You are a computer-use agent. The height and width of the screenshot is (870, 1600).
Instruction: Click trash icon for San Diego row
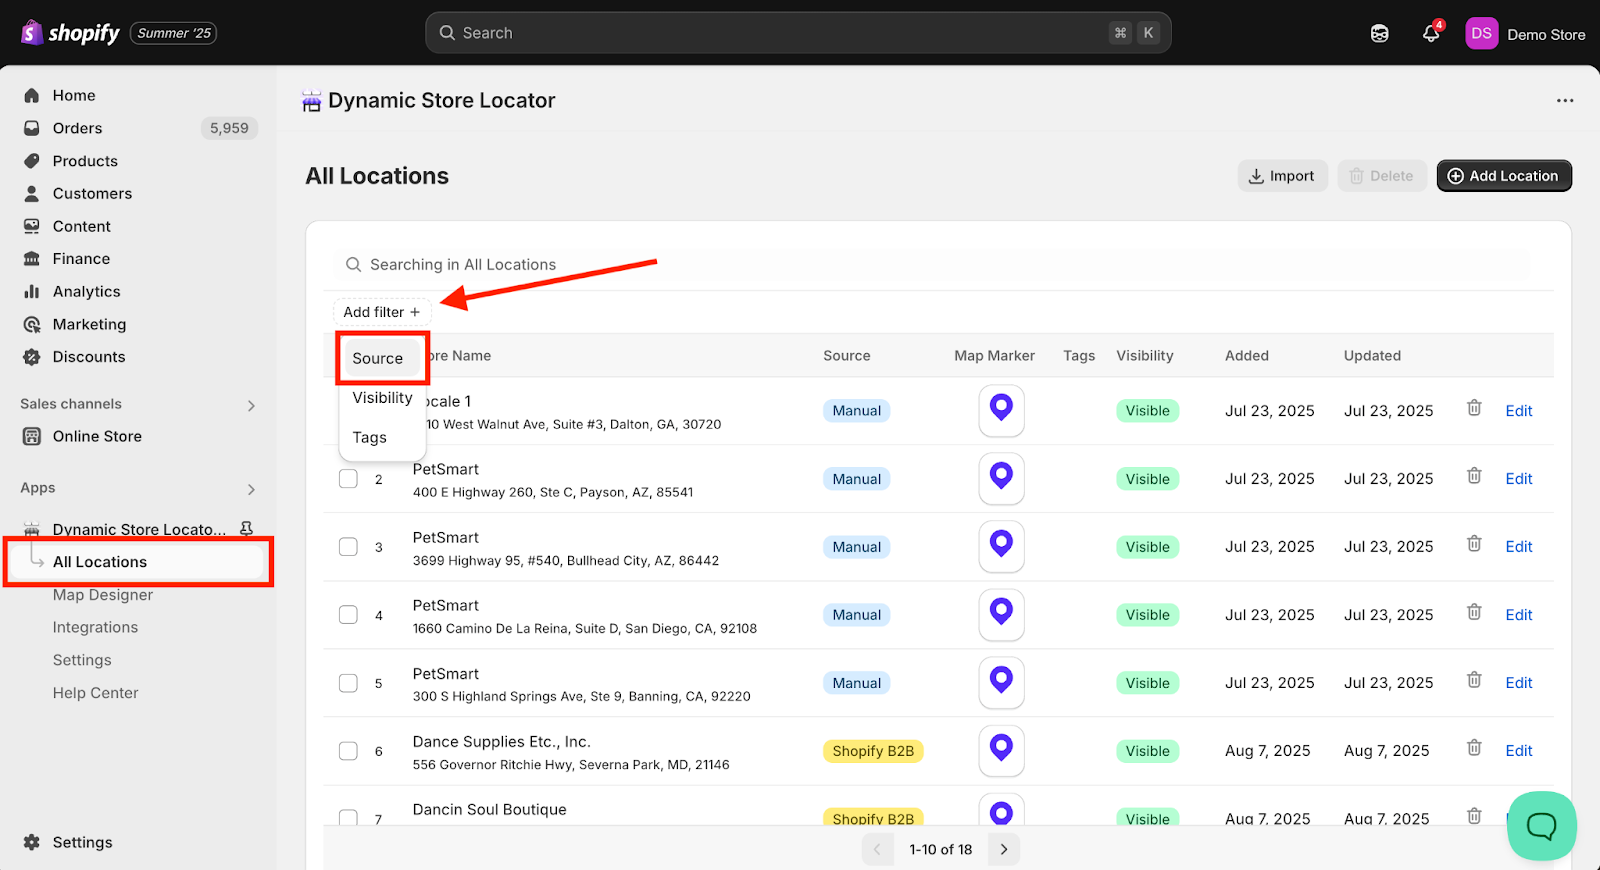1474,612
